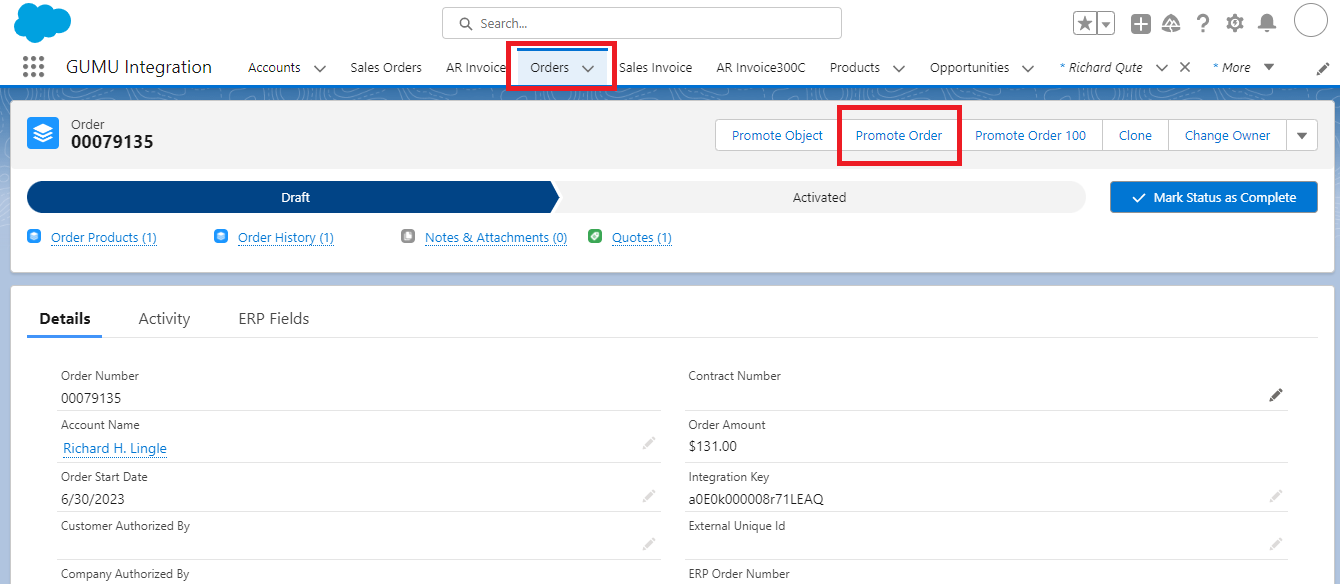Click the Quotes green tag icon
1340x584 pixels.
[595, 237]
